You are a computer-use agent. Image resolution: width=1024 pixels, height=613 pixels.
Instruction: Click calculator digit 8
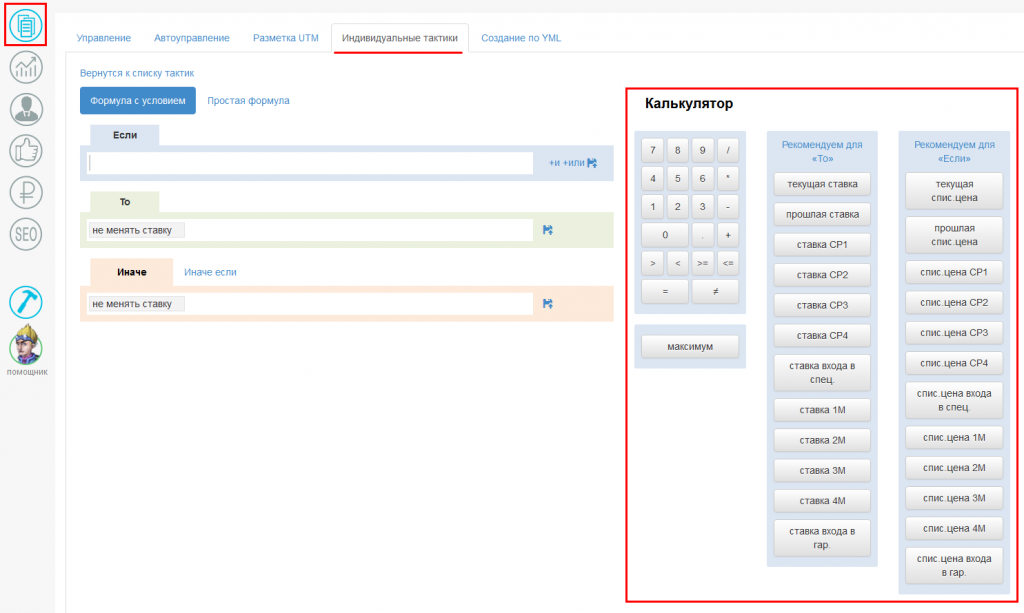click(x=677, y=150)
